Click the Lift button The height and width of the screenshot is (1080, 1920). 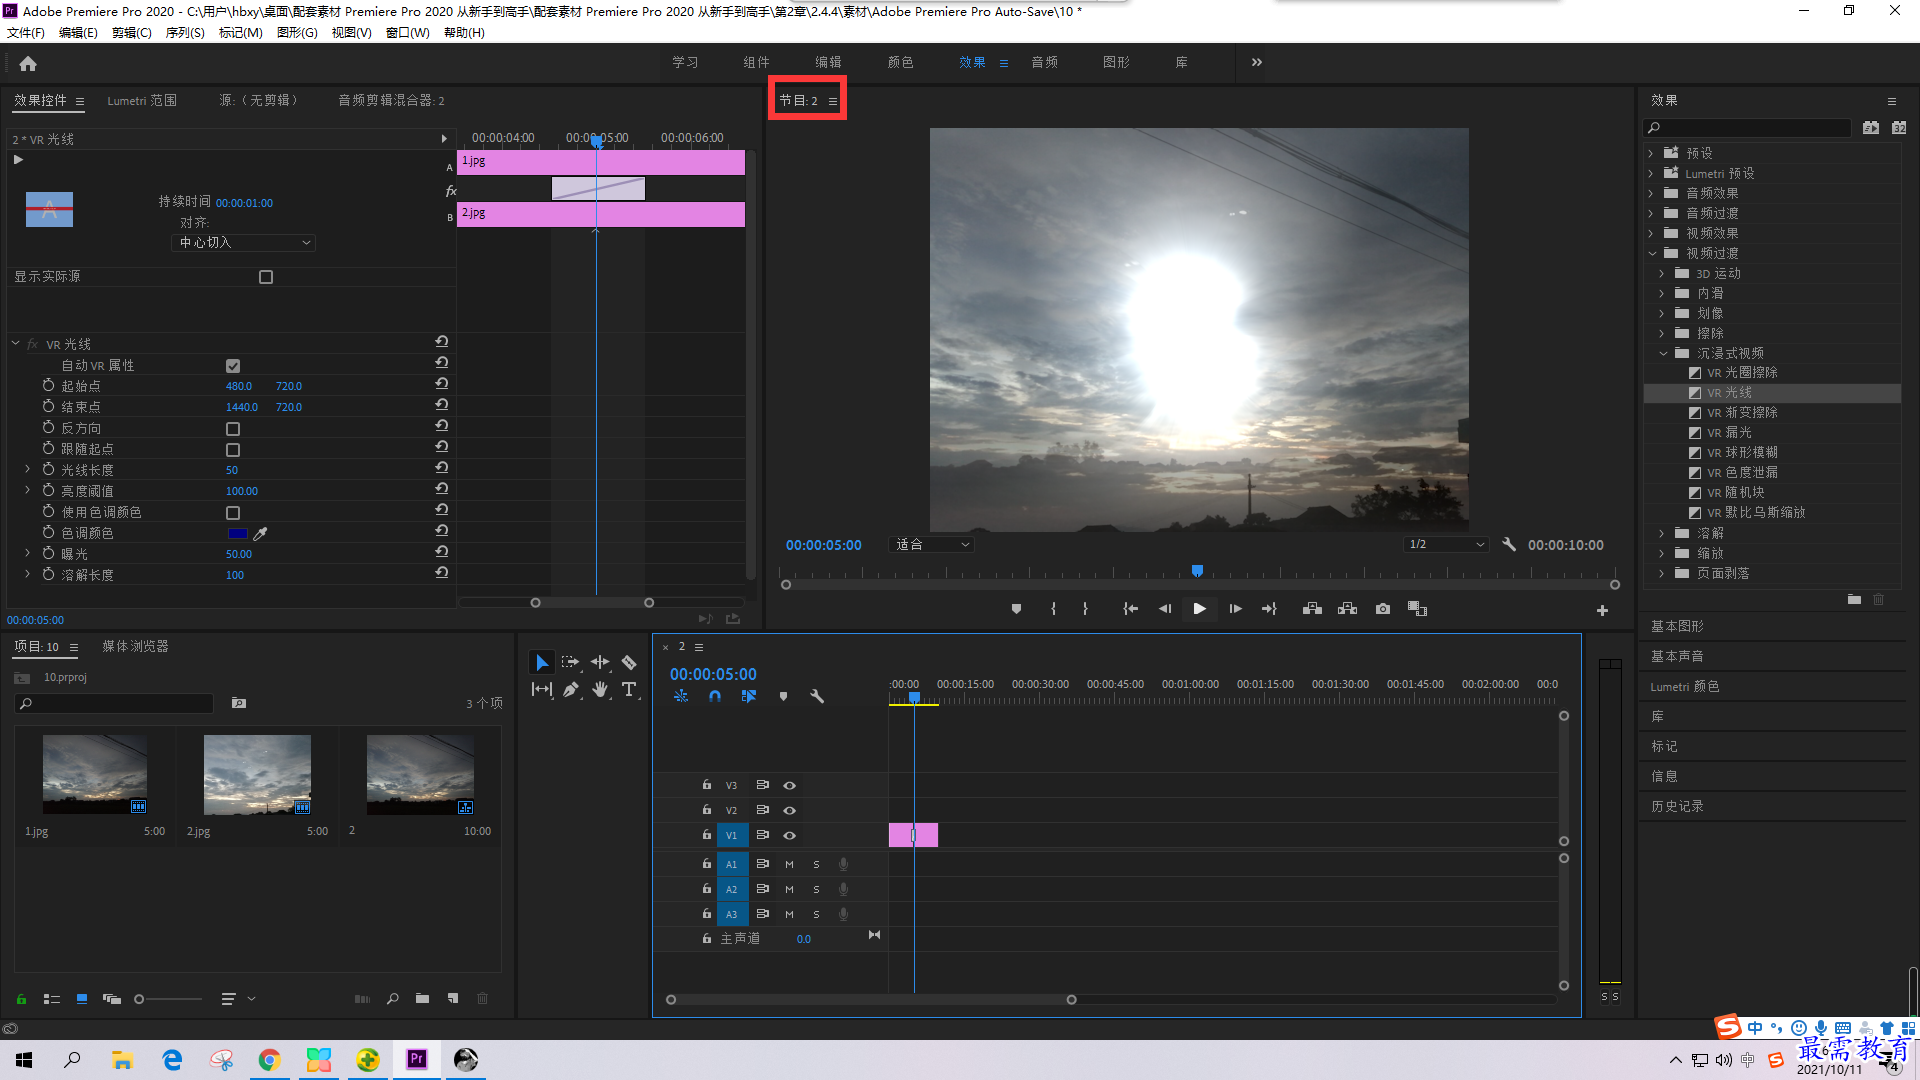tap(1312, 608)
